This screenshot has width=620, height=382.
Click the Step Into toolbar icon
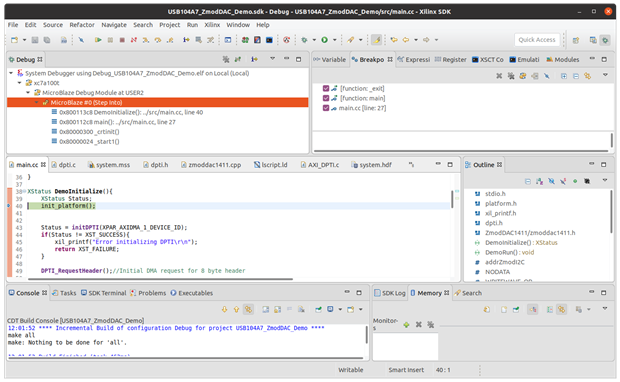click(146, 40)
